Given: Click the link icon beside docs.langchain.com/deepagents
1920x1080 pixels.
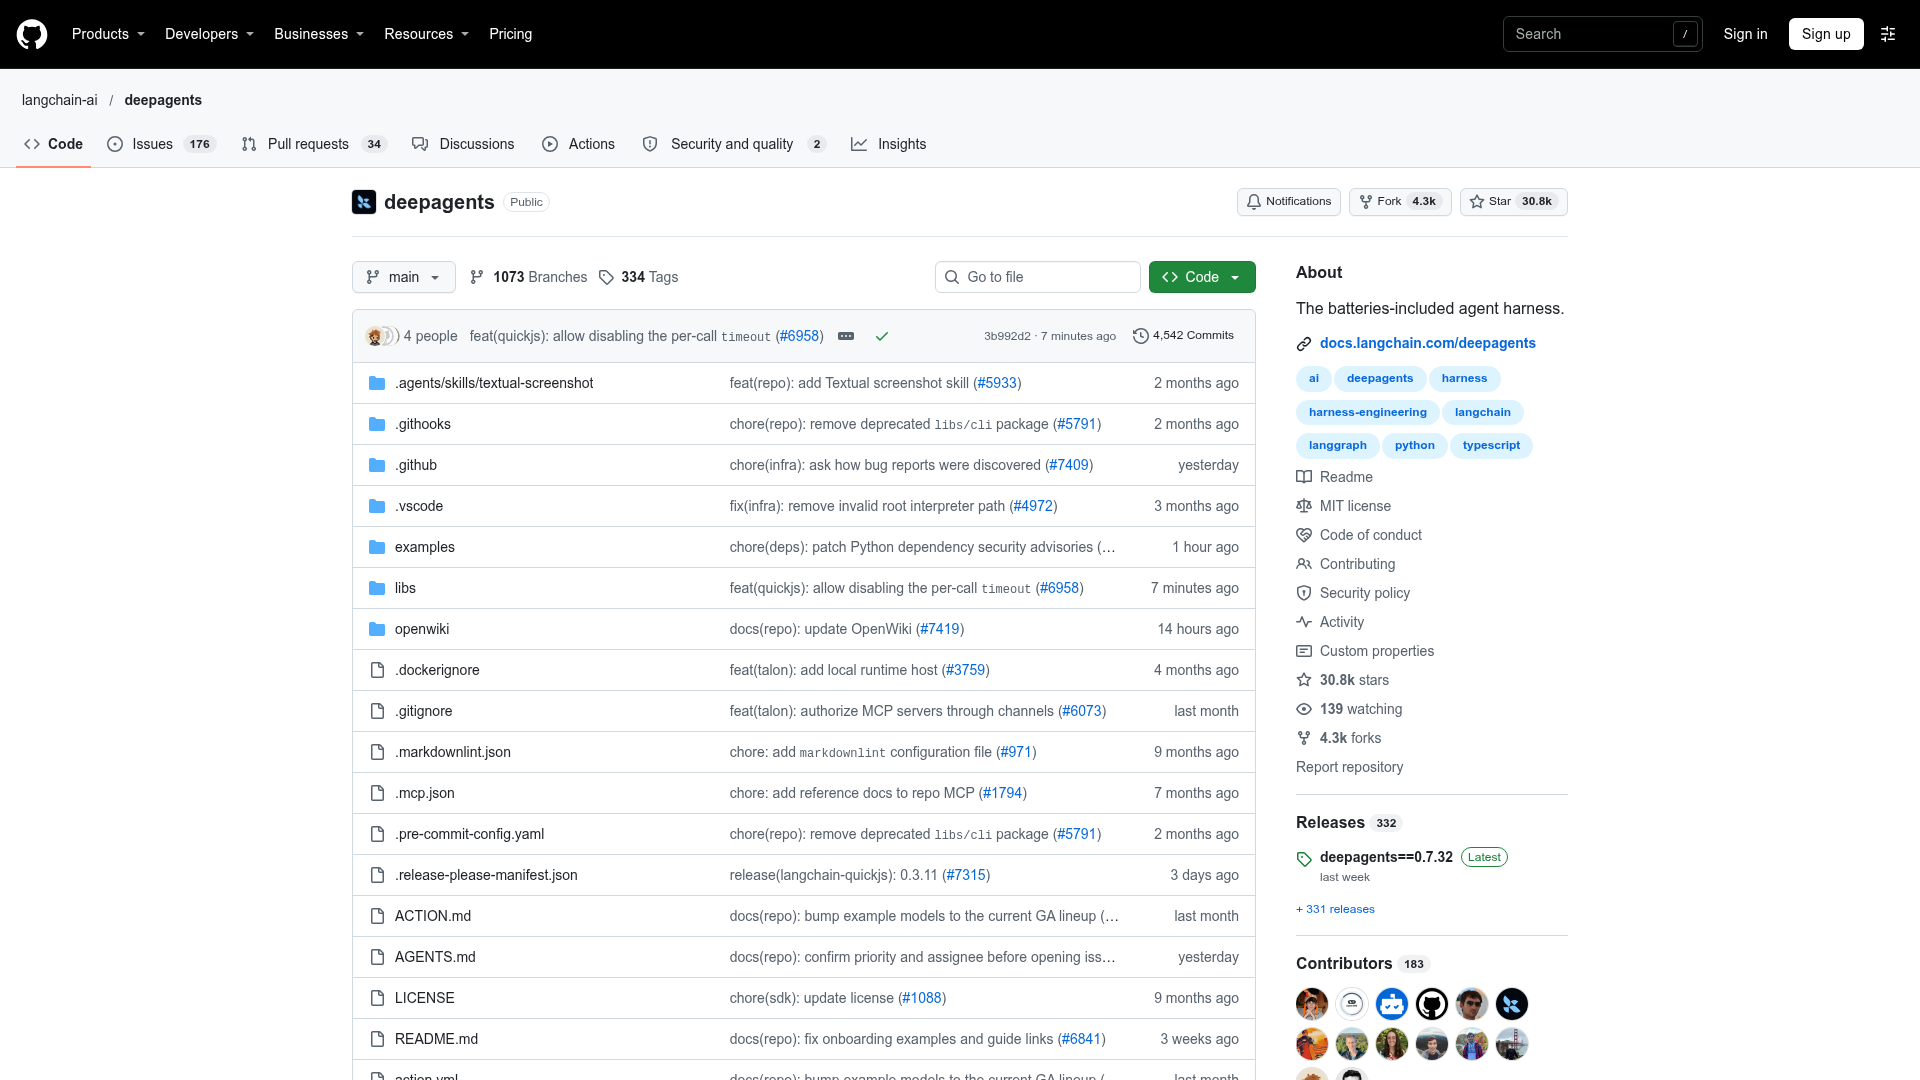Looking at the screenshot, I should pos(1304,344).
